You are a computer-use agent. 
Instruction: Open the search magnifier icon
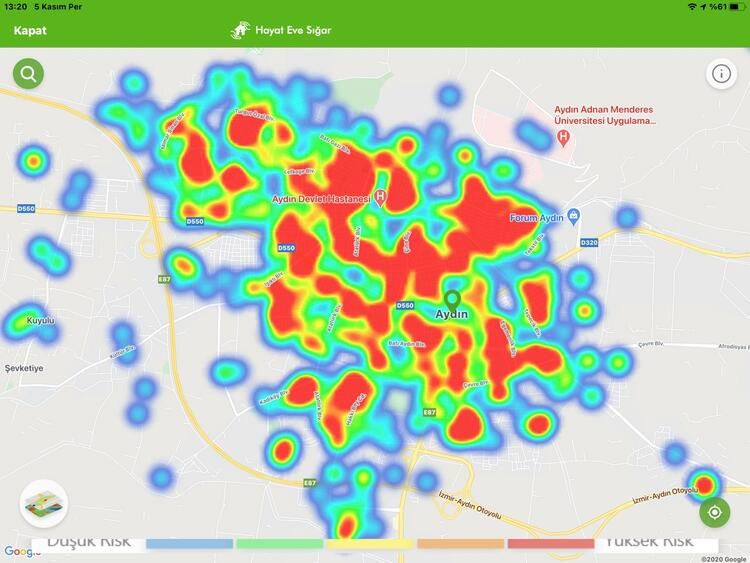point(28,73)
